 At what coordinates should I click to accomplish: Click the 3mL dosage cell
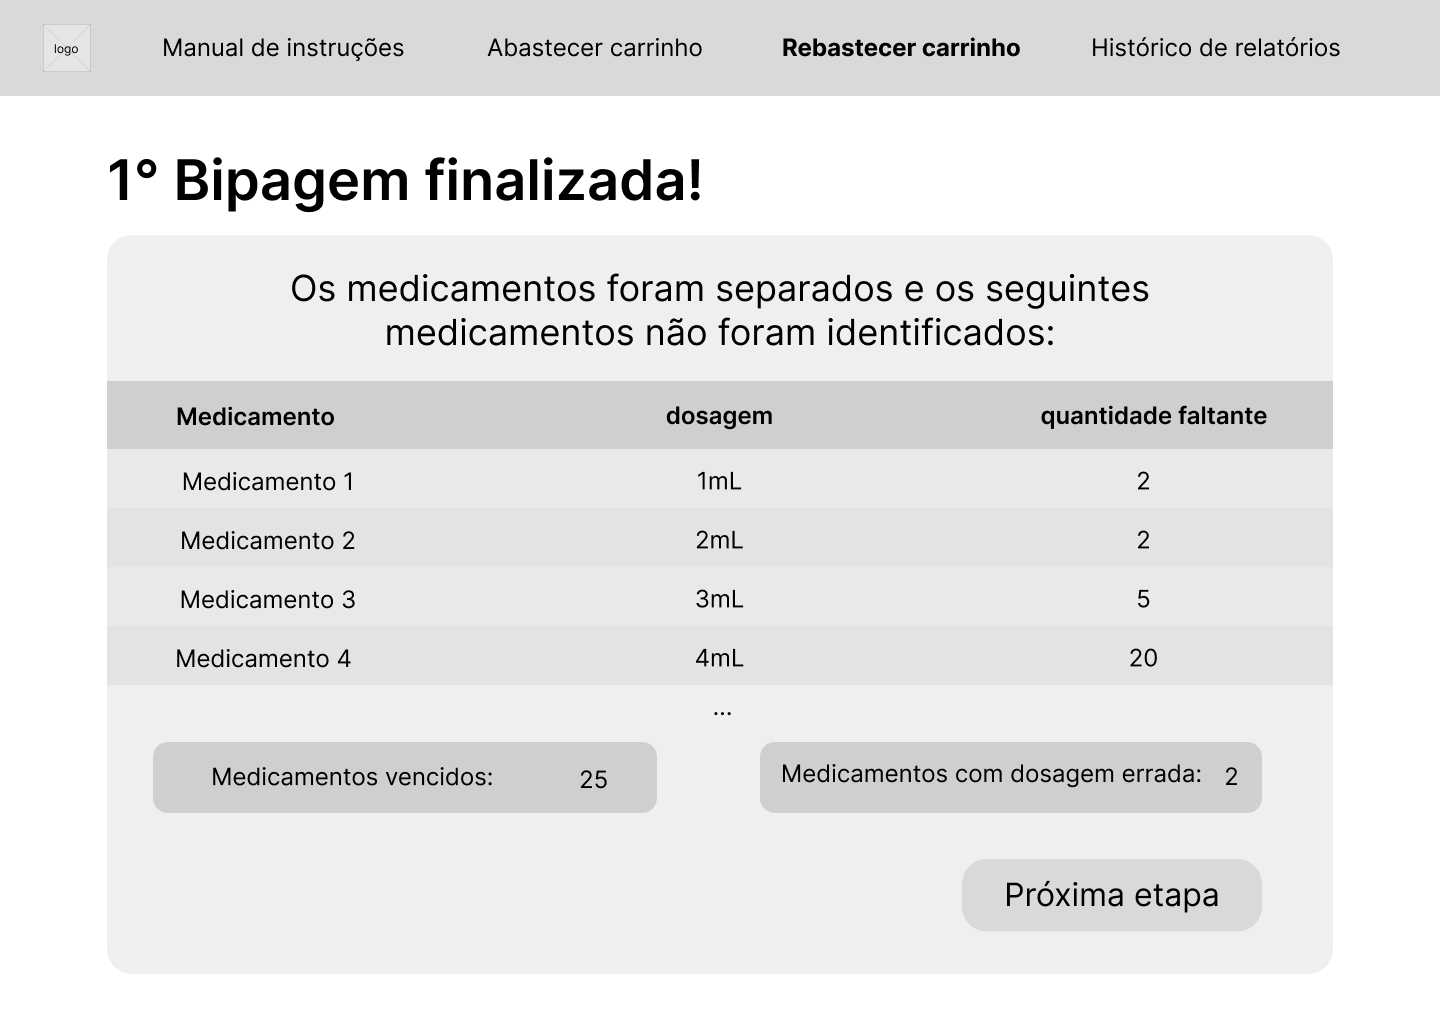pos(719,599)
